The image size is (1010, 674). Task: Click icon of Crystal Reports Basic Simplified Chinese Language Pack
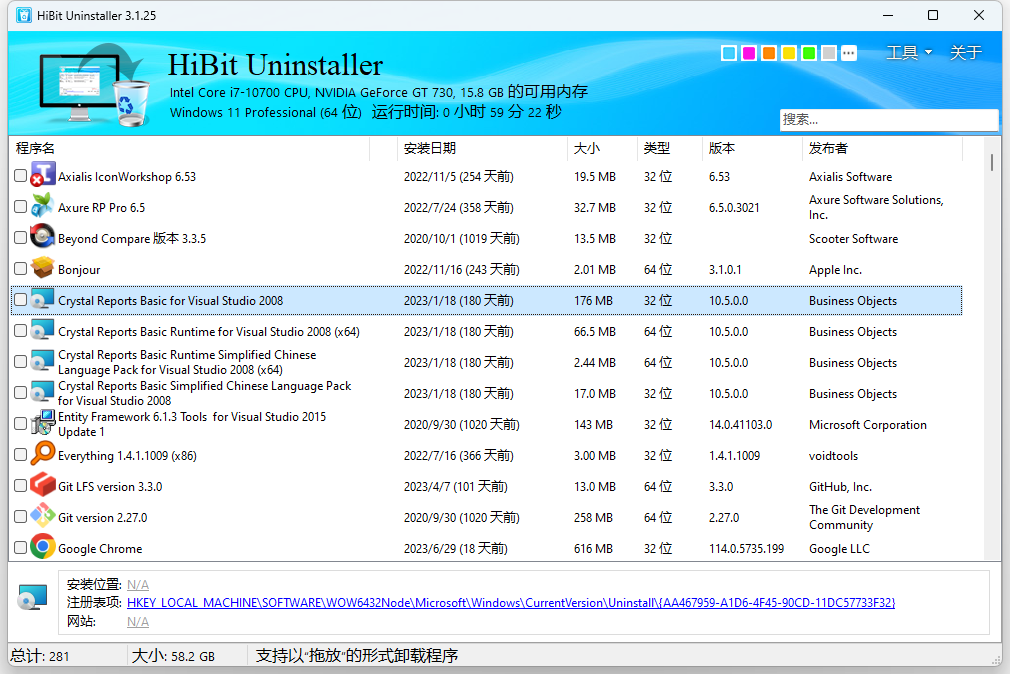click(43, 392)
